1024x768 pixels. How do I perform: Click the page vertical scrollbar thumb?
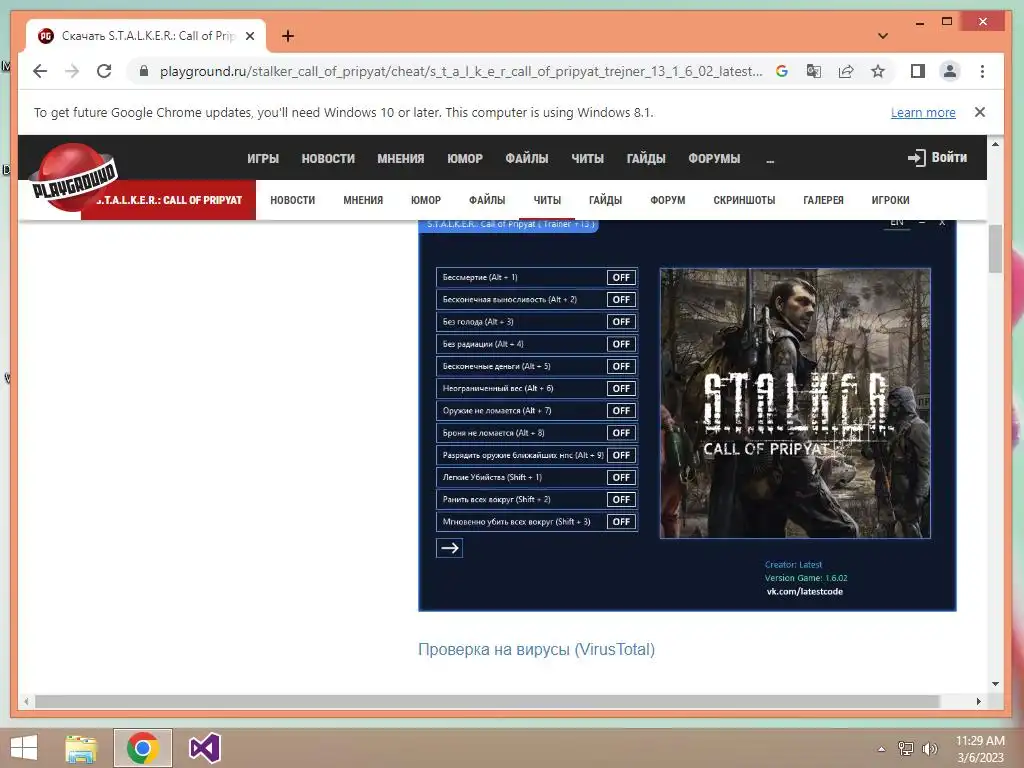[x=995, y=249]
